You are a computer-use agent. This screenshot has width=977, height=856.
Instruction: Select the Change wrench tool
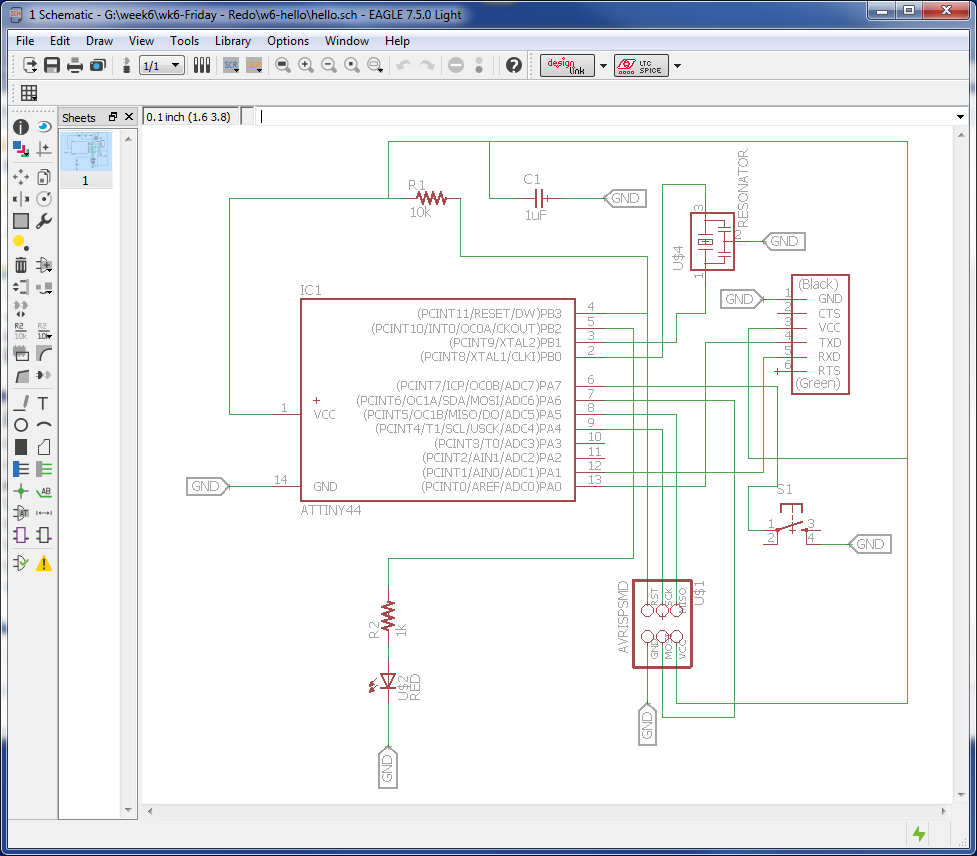(x=44, y=221)
